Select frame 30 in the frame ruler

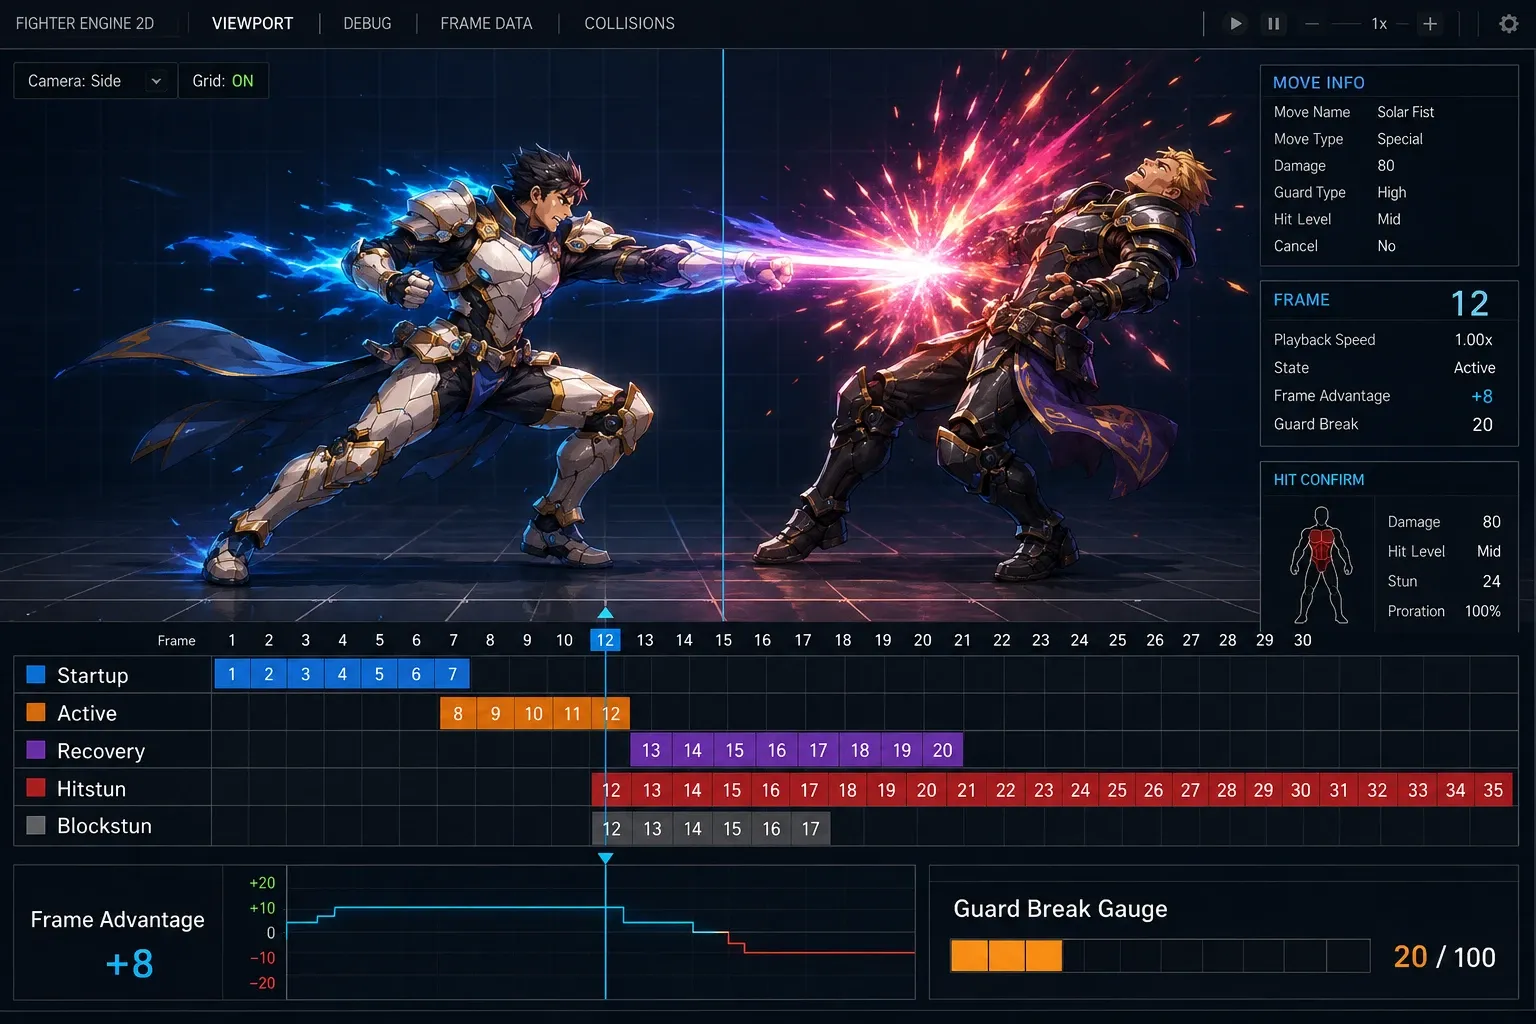pyautogui.click(x=1302, y=640)
